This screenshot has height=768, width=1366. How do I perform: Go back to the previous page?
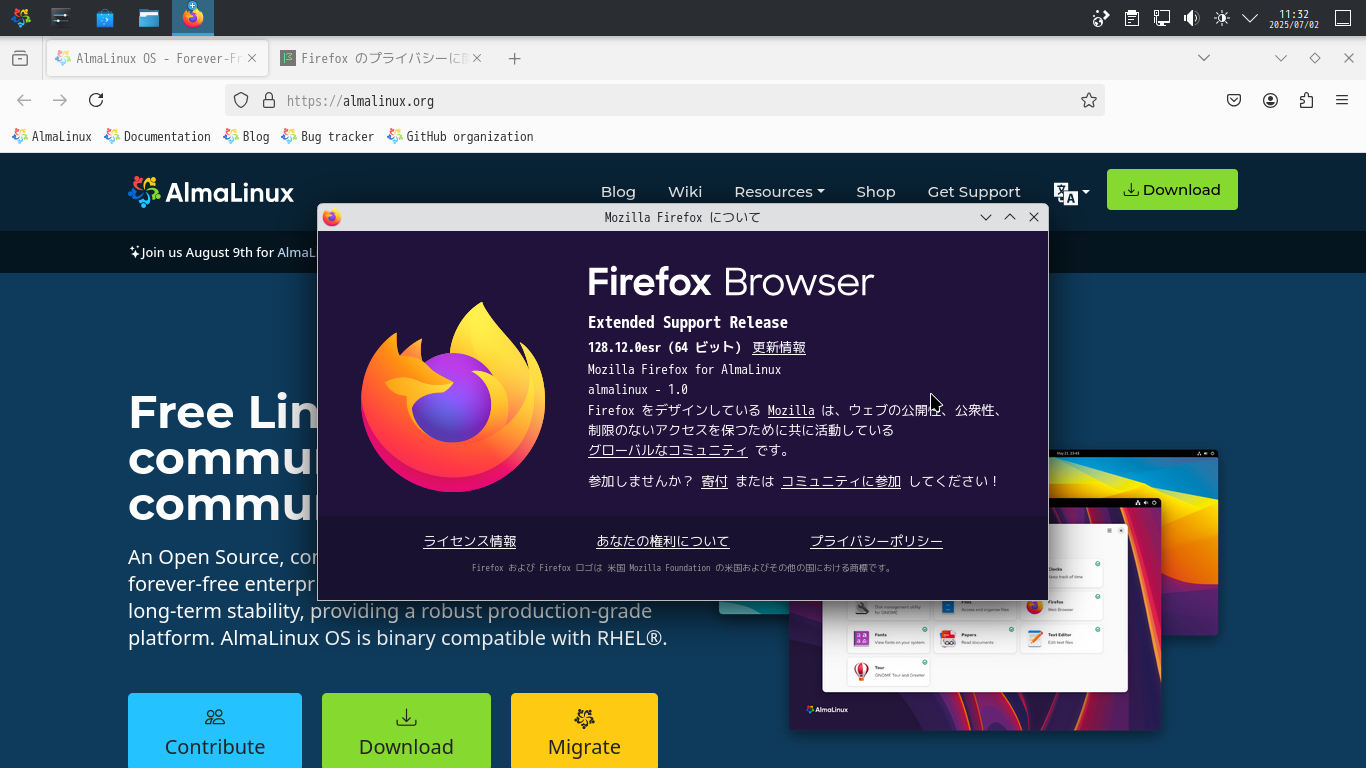[x=25, y=100]
